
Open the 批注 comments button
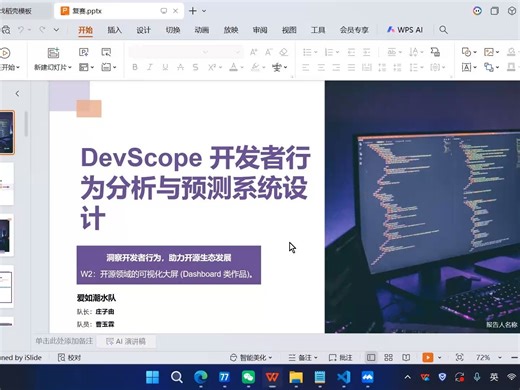[x=340, y=358]
